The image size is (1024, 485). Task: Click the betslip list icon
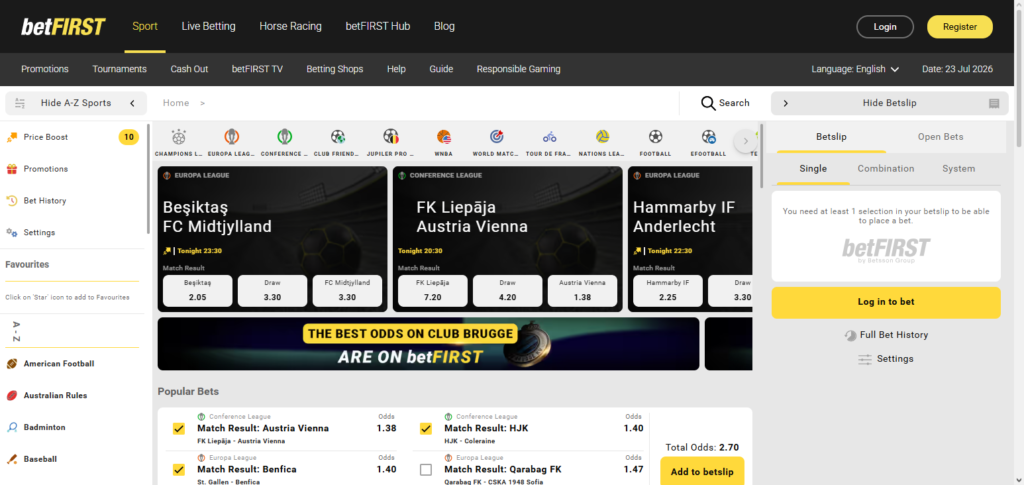pyautogui.click(x=994, y=103)
